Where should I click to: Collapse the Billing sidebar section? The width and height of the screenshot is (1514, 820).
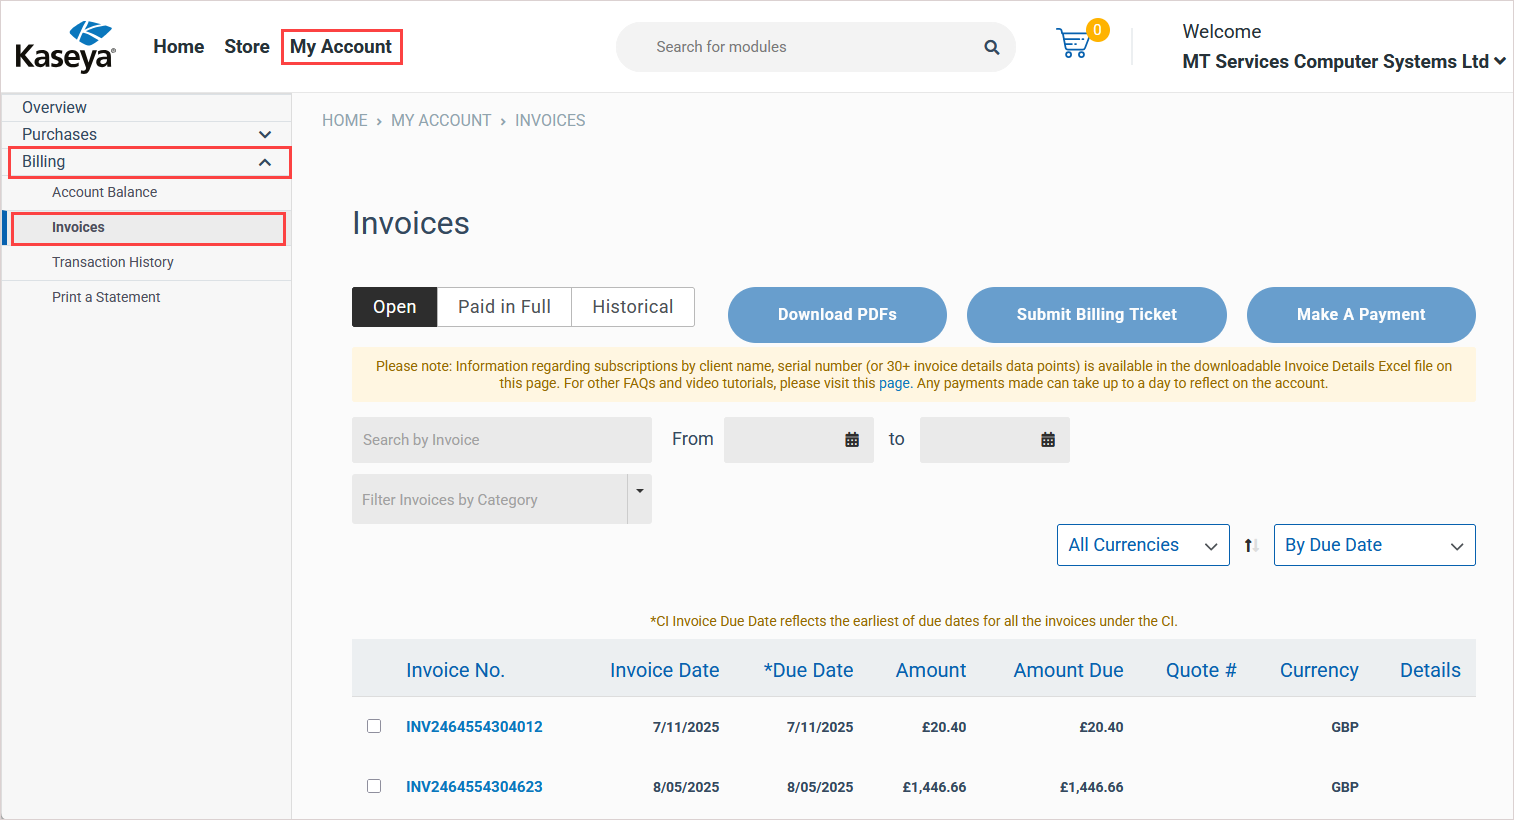tap(264, 162)
